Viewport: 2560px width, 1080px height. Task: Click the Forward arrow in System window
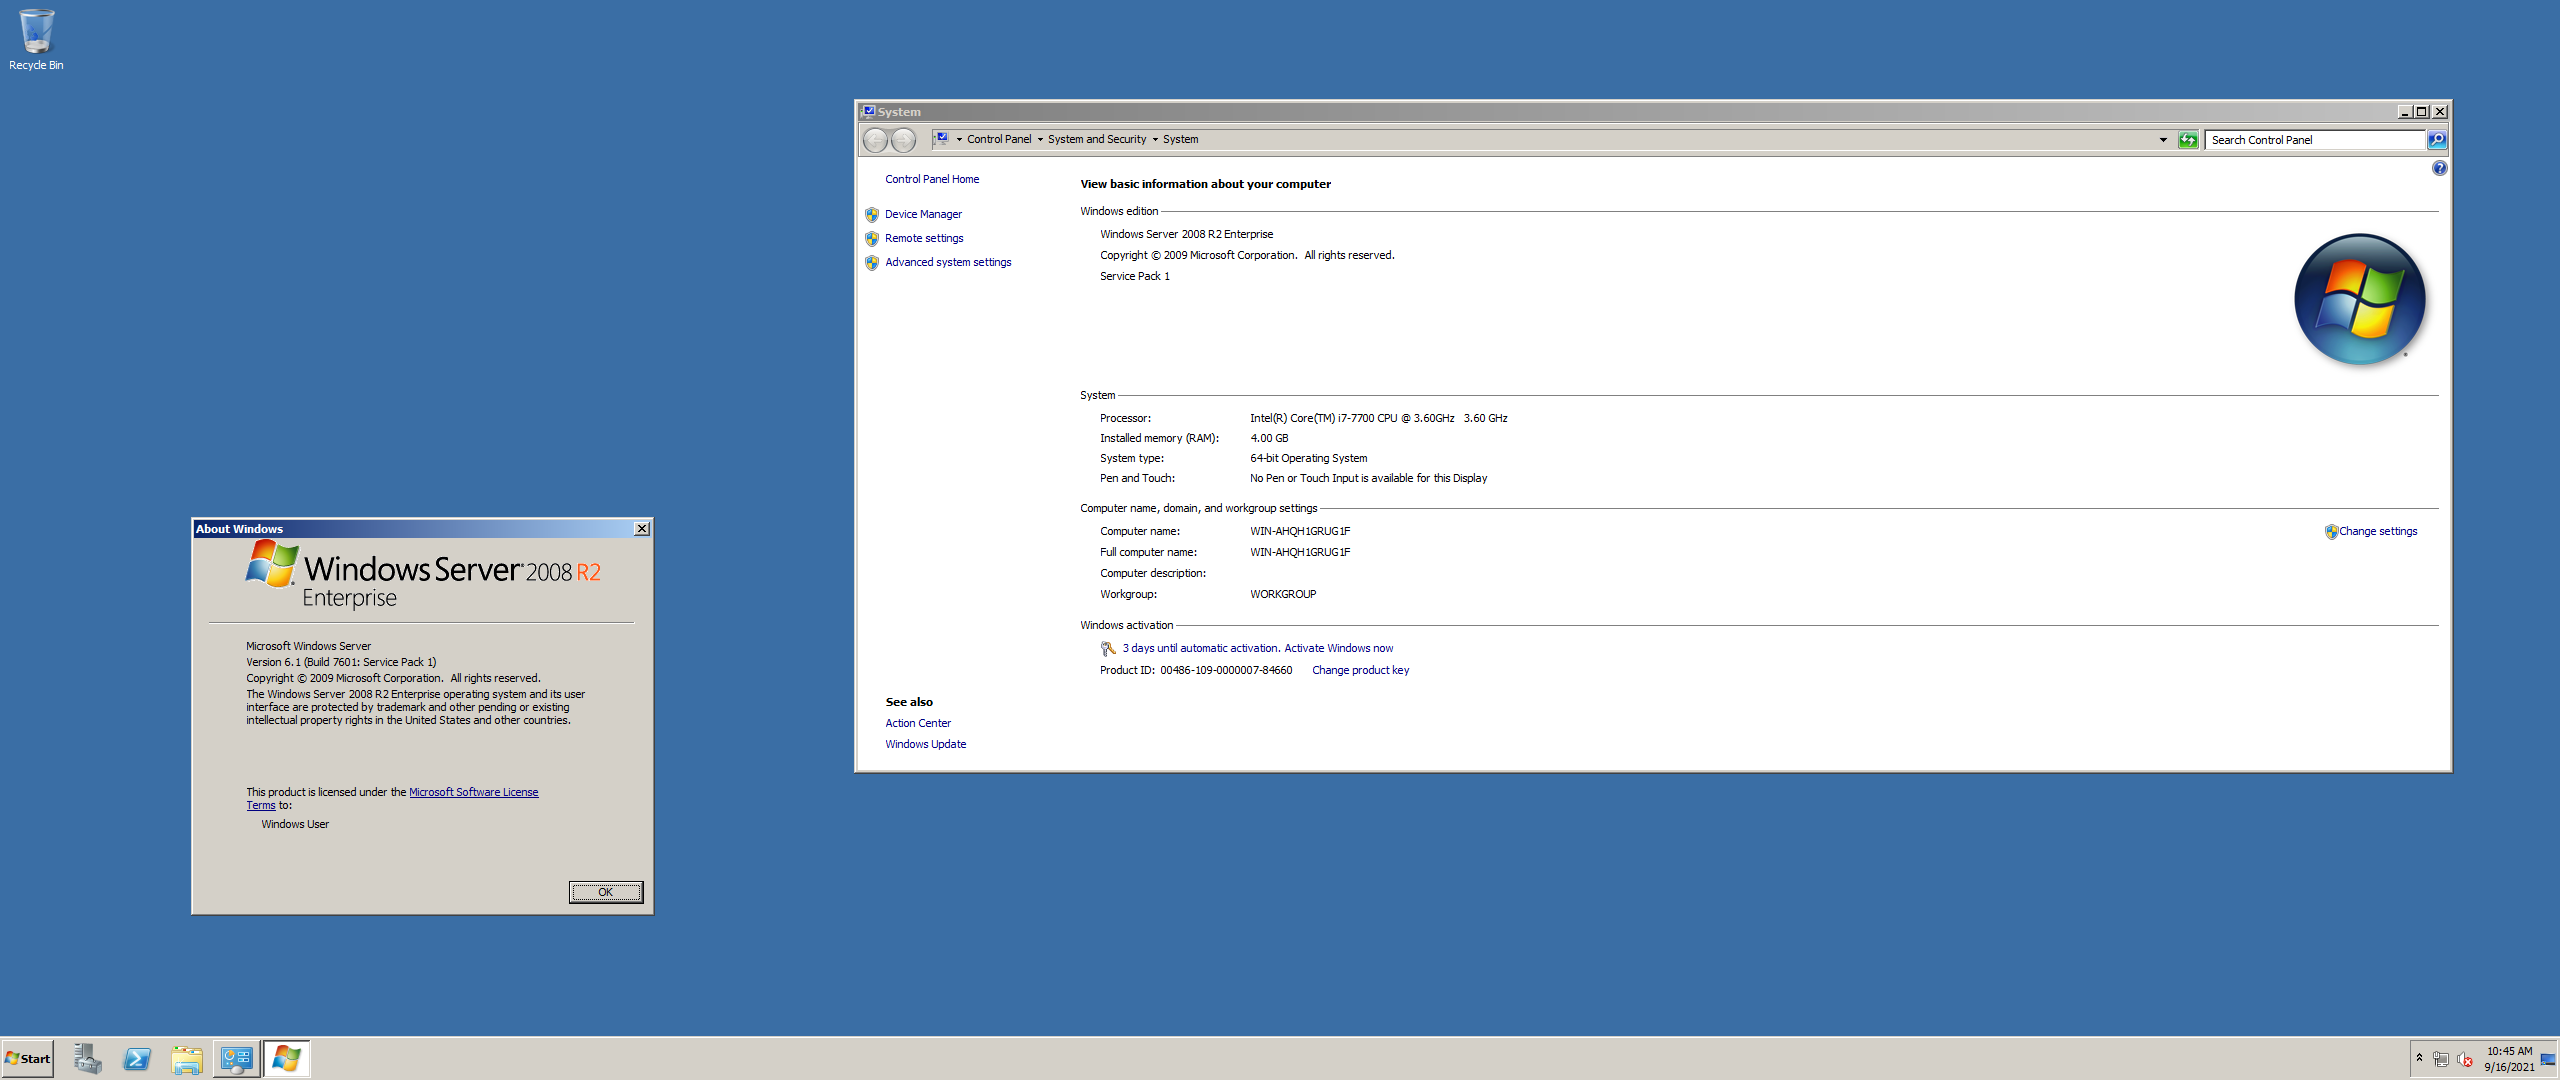[903, 140]
